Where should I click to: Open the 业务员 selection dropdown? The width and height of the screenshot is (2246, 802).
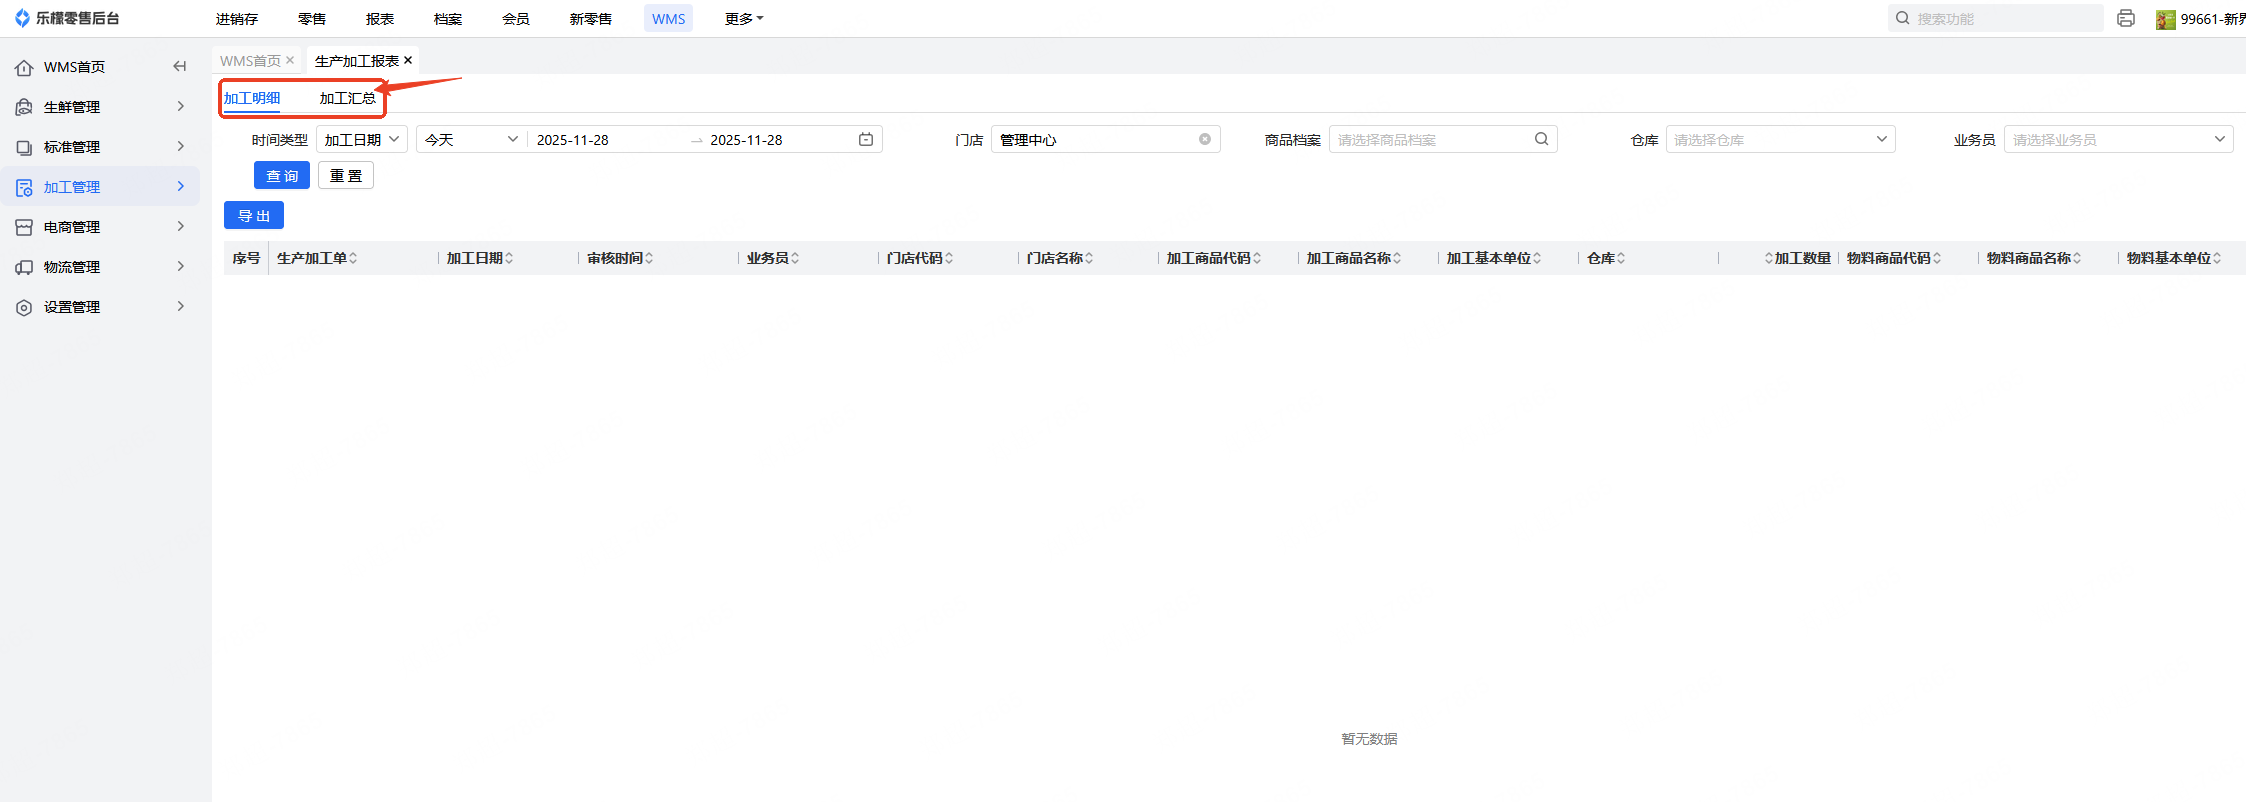2118,139
